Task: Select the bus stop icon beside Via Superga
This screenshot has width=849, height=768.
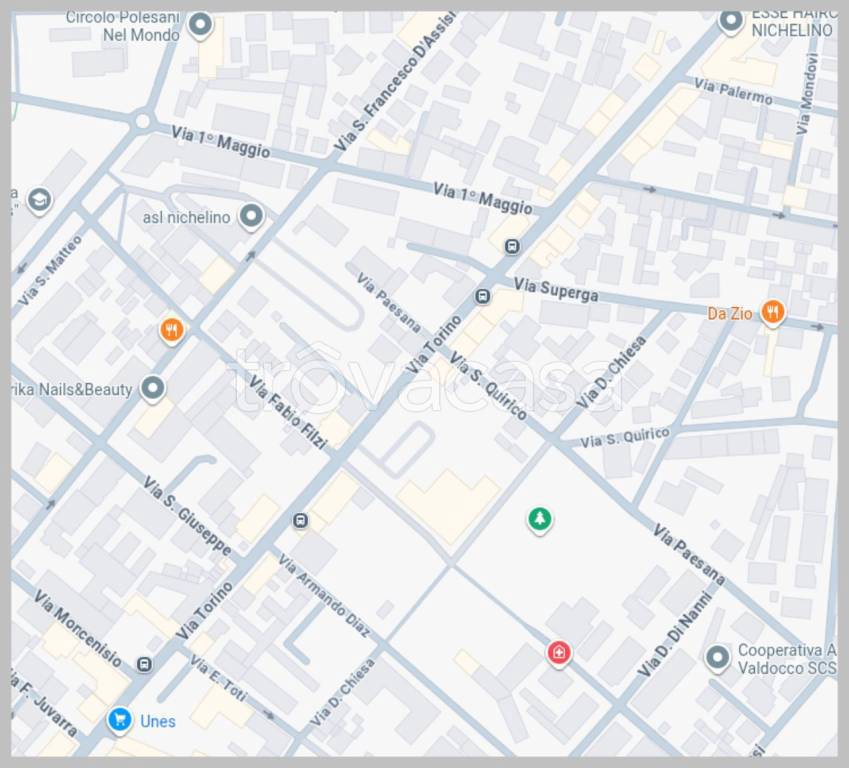Action: coord(483,296)
